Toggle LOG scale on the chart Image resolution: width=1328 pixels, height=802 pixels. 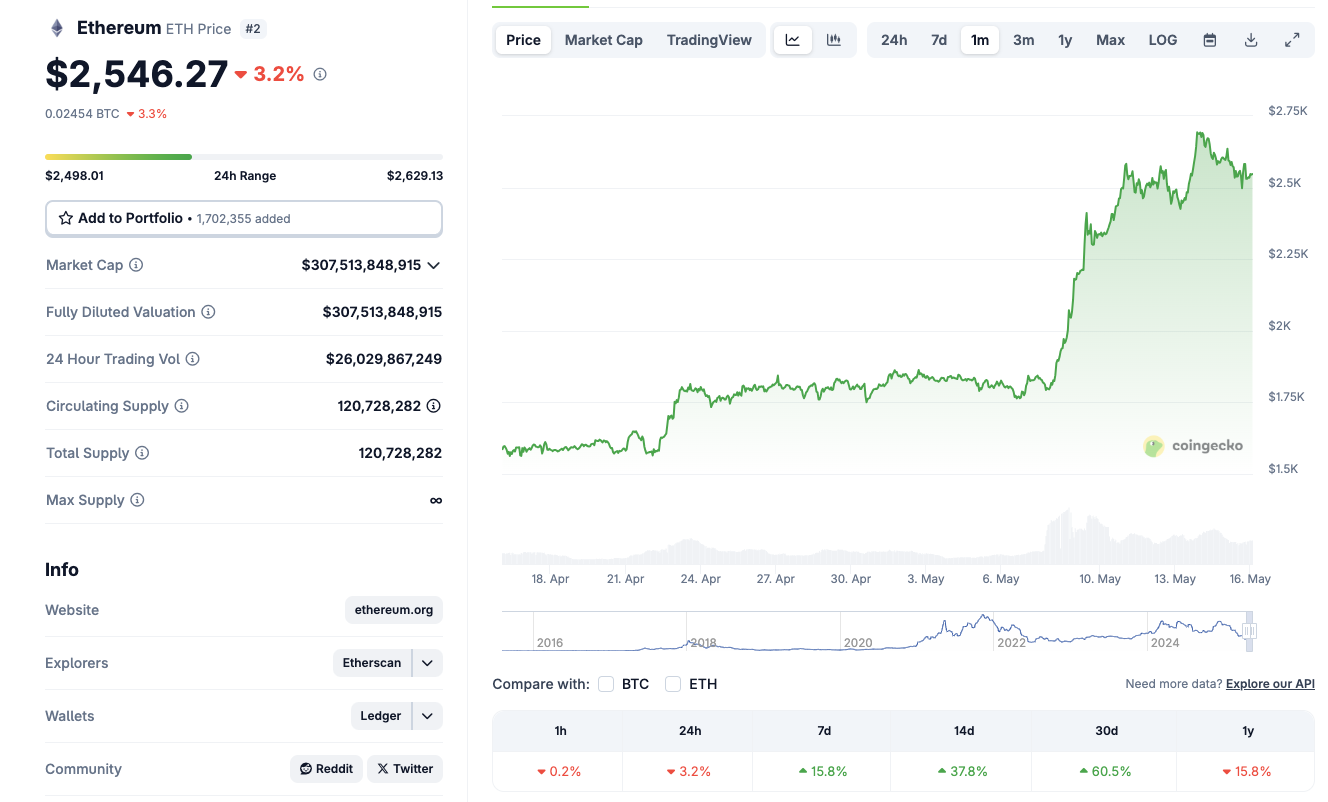pos(1163,40)
